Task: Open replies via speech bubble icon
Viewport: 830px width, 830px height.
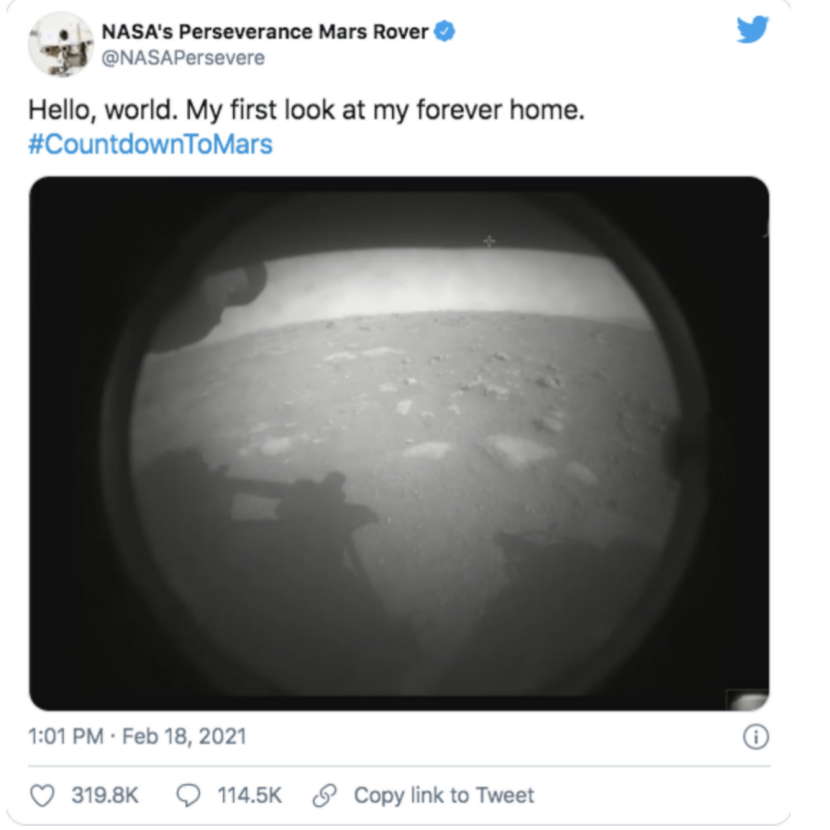Action: point(188,796)
